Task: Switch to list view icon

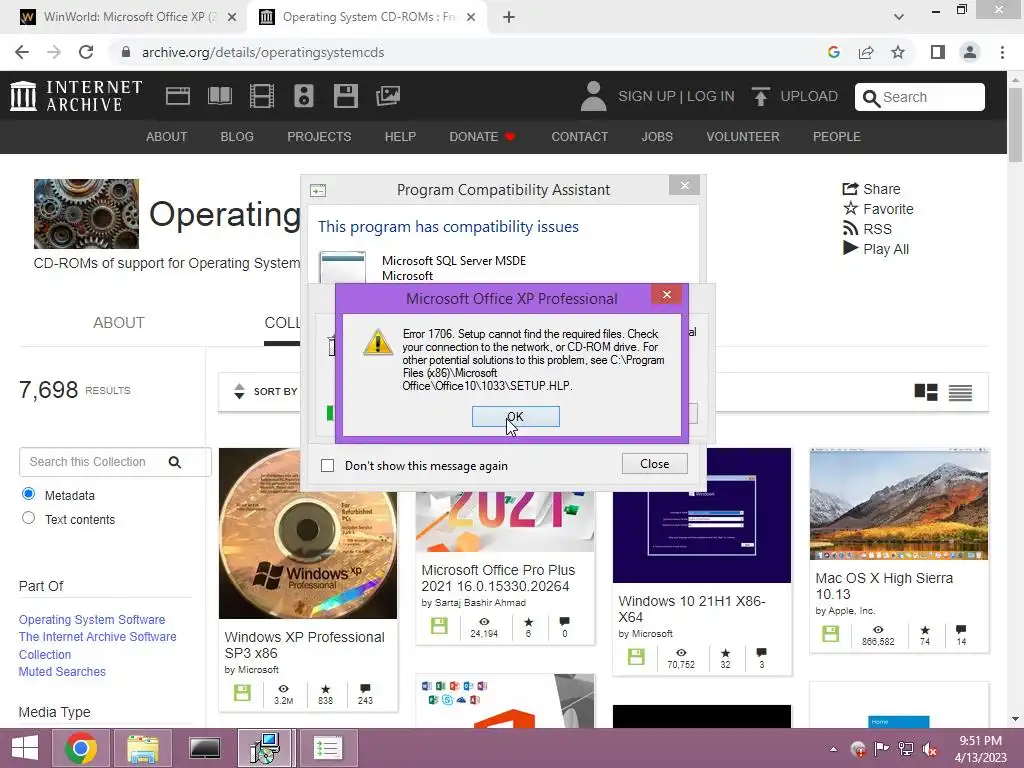Action: [x=960, y=392]
